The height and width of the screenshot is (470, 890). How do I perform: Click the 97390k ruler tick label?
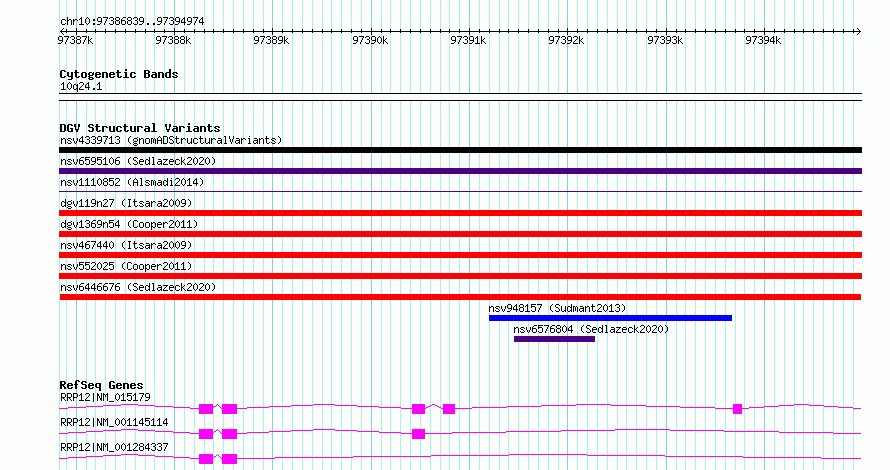[x=370, y=40]
